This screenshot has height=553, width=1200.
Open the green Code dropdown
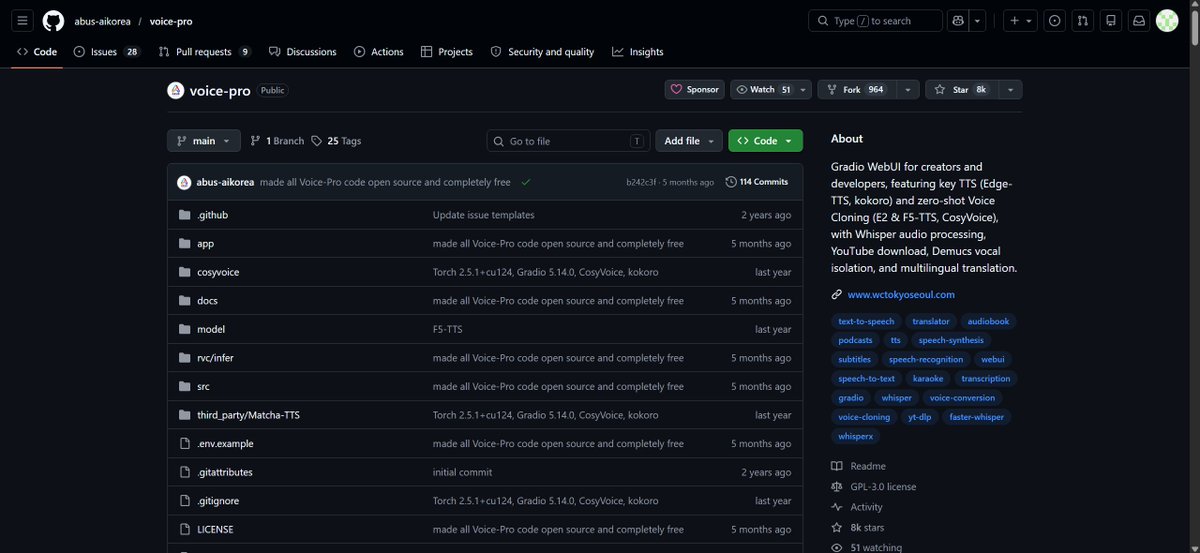coord(765,141)
